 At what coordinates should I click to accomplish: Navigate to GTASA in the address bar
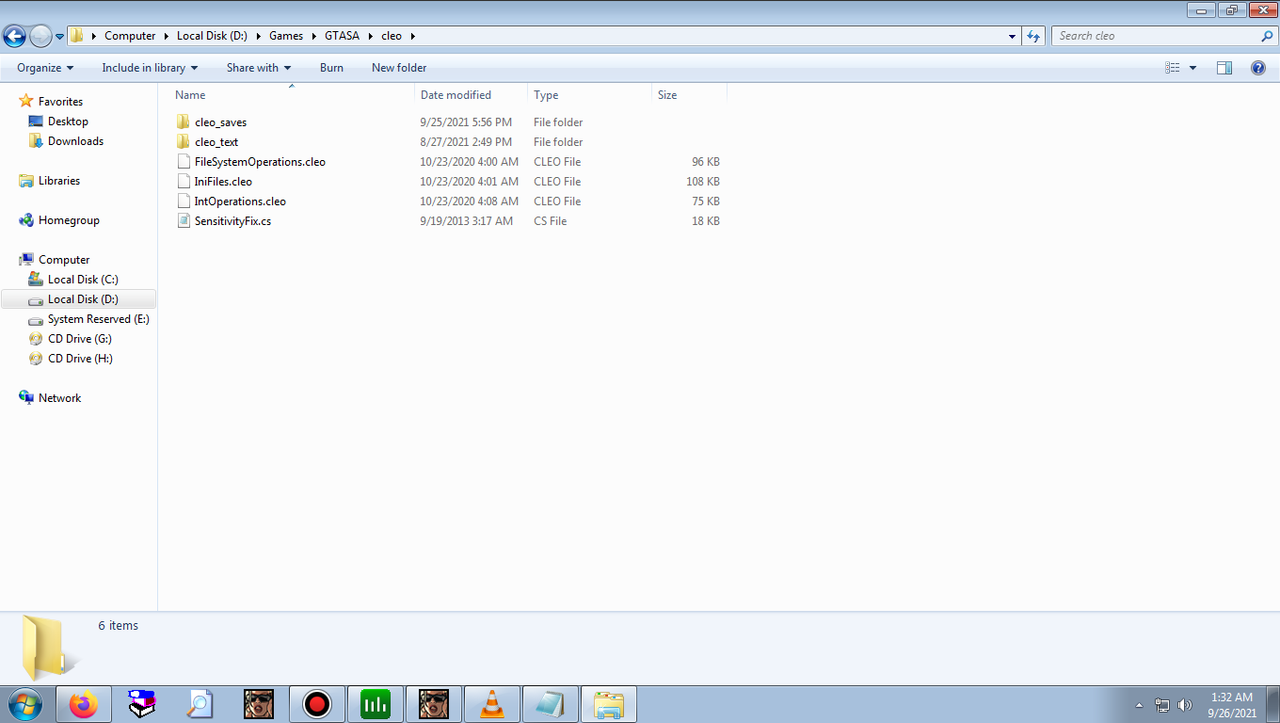[x=342, y=36]
